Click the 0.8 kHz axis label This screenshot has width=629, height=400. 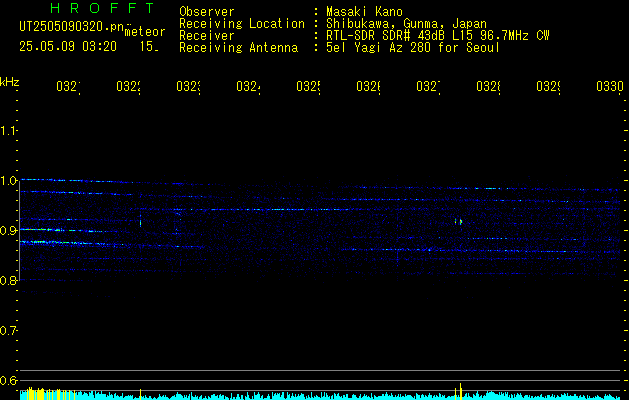coord(8,280)
